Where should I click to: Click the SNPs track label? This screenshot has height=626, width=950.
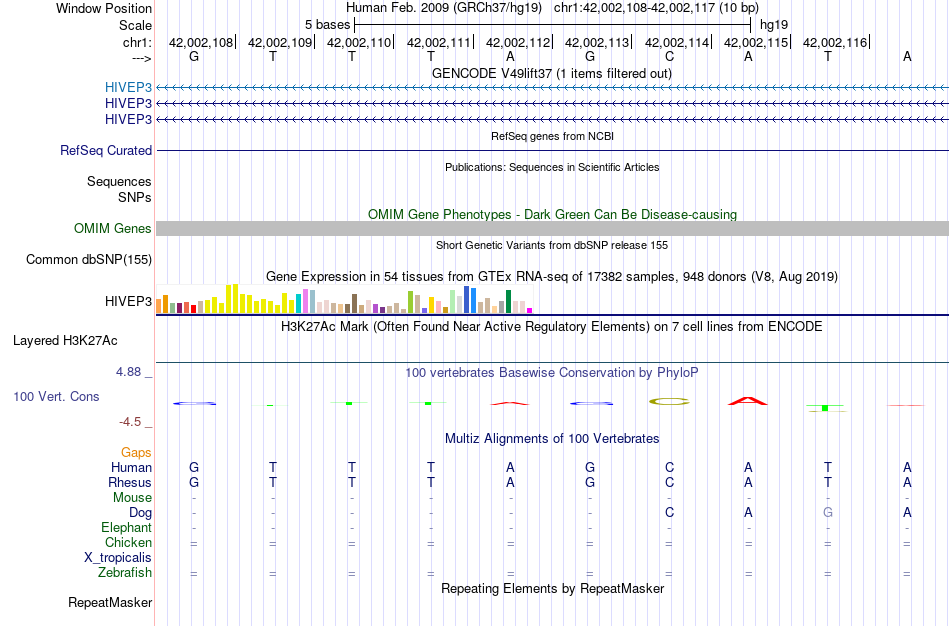[135, 197]
